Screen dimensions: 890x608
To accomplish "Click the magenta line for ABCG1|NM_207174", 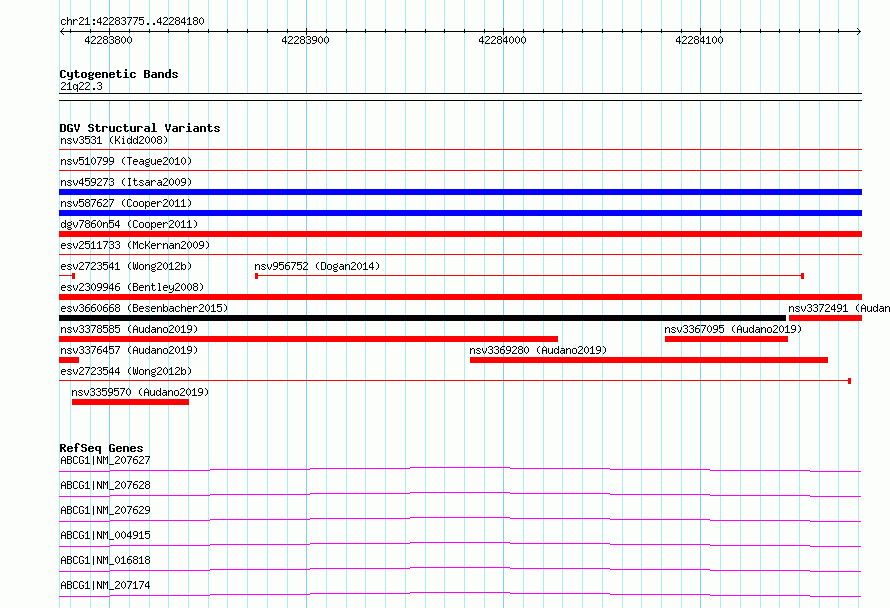I will 460,594.
